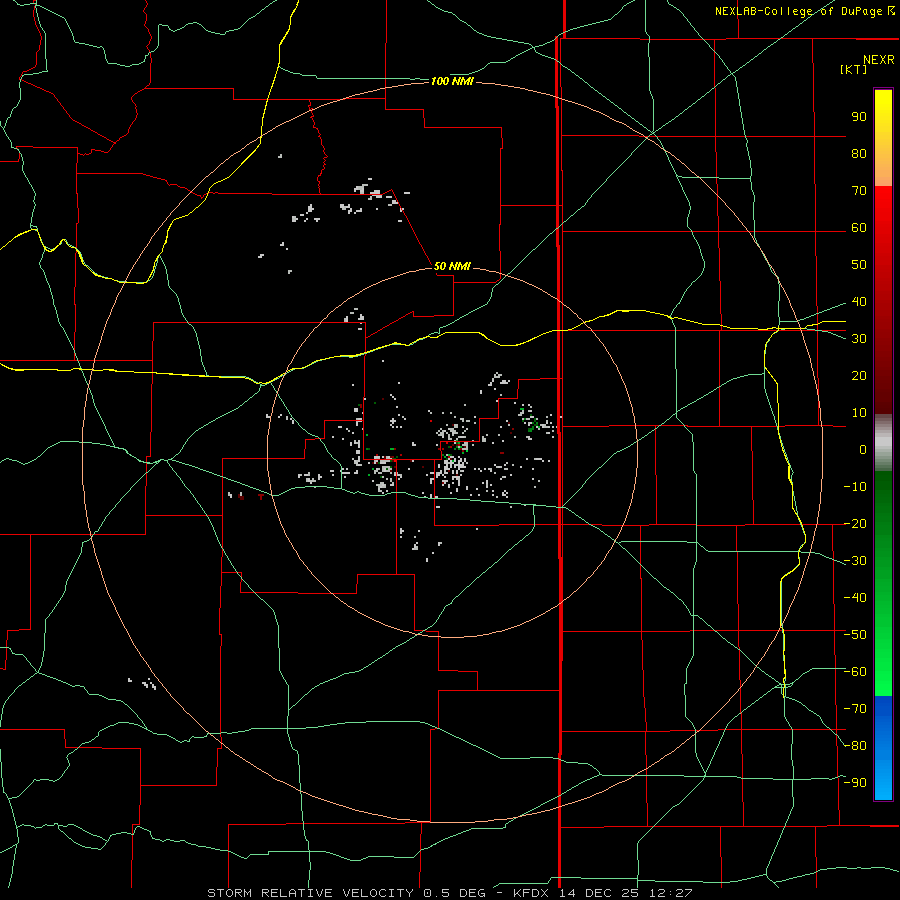Click the 60 knot legend label

859,227
